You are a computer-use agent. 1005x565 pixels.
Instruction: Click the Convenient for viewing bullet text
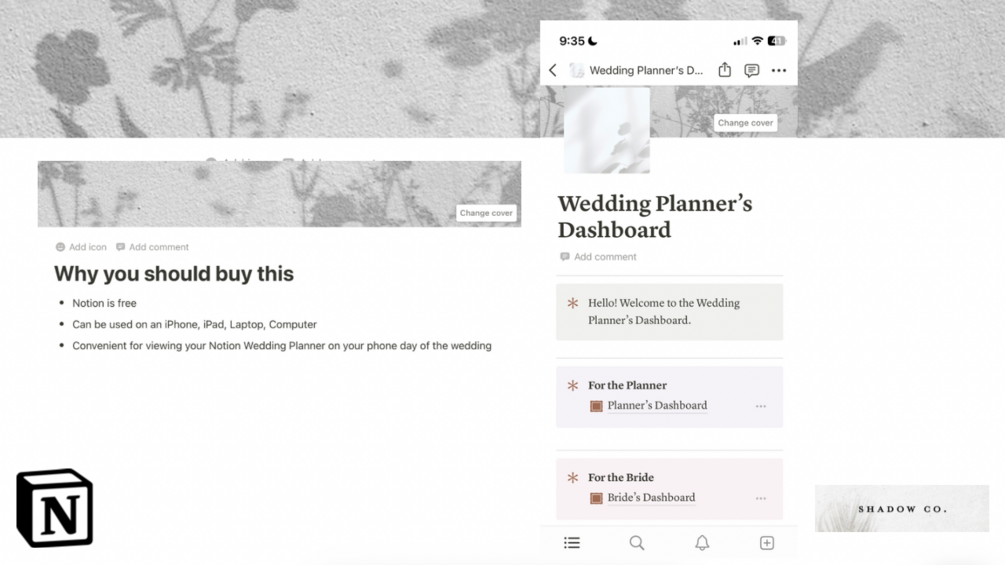(282, 346)
